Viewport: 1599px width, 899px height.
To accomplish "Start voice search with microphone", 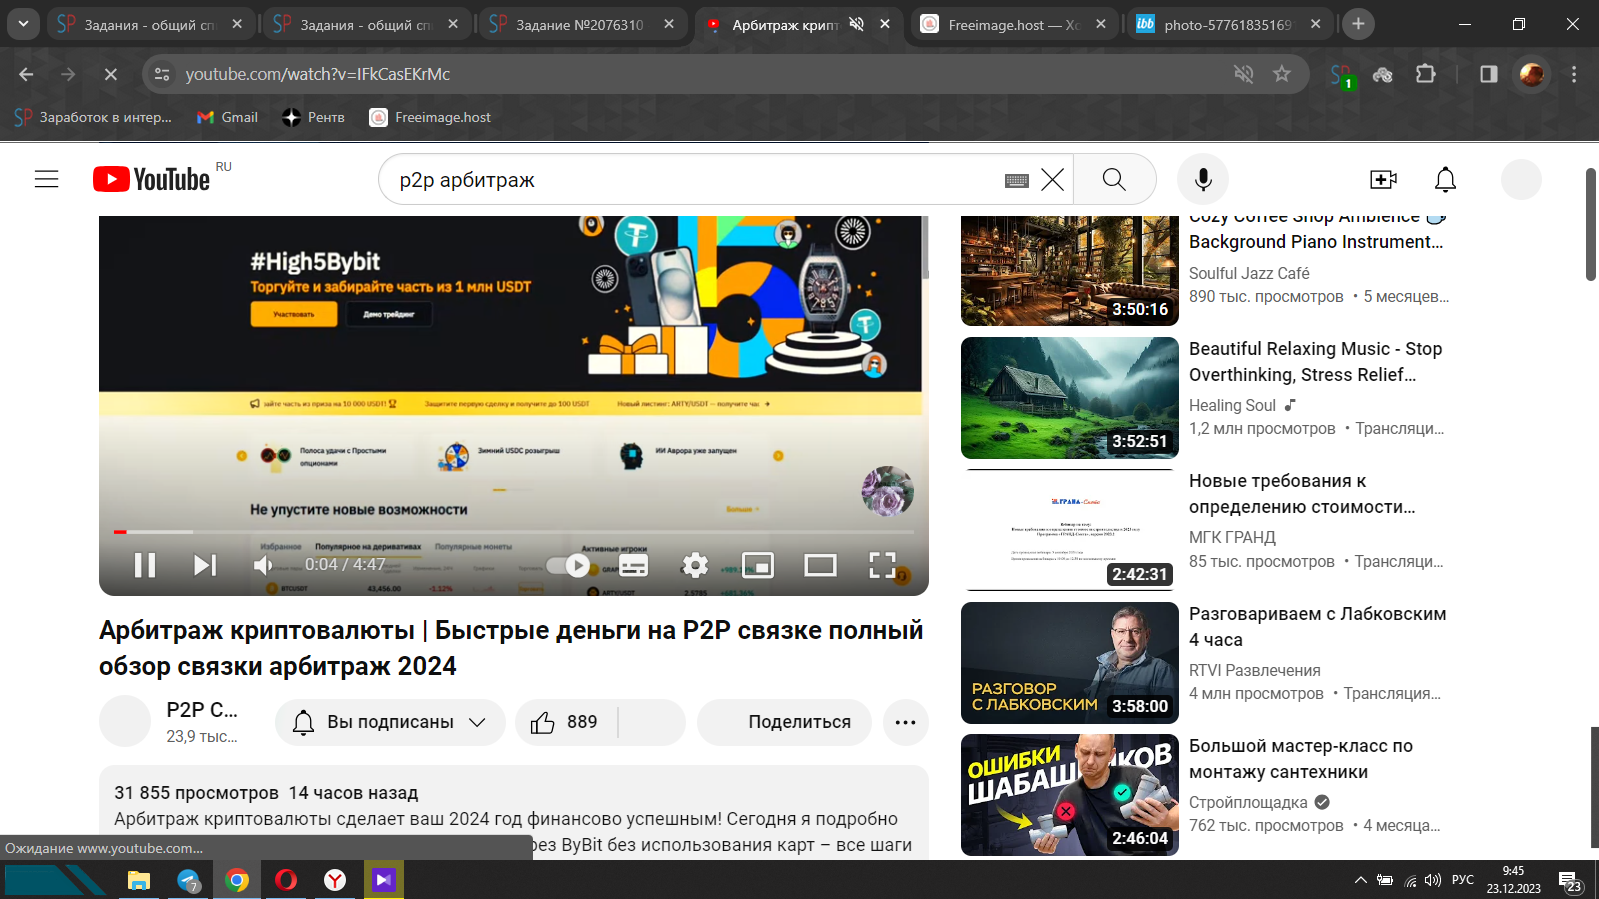I will (x=1203, y=180).
